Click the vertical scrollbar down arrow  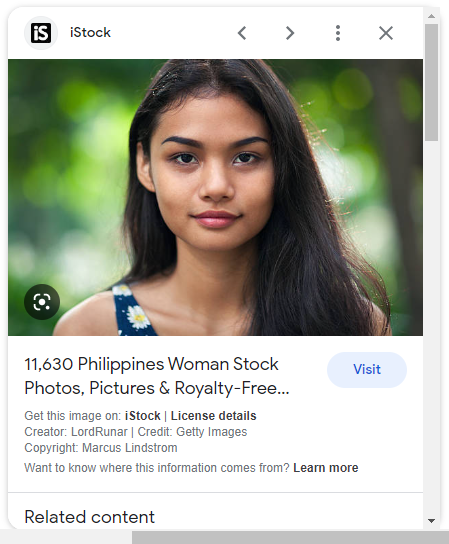click(431, 520)
